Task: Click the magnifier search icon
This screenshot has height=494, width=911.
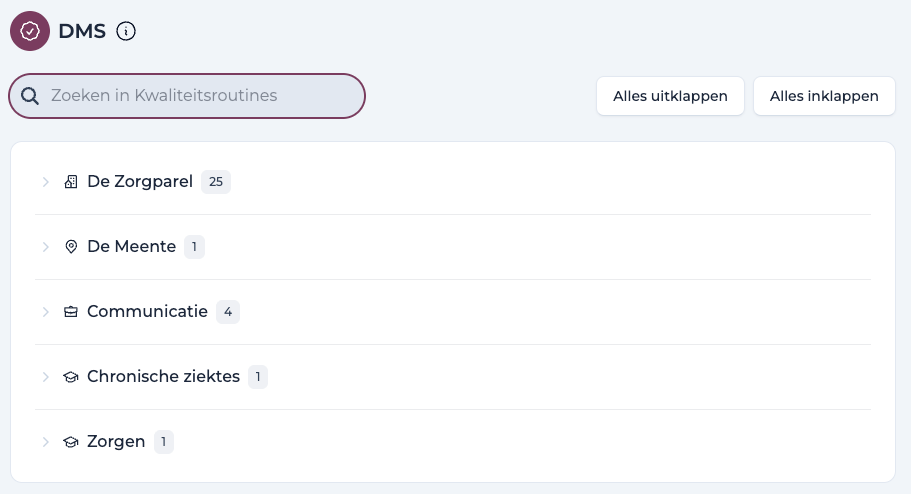Action: point(30,96)
